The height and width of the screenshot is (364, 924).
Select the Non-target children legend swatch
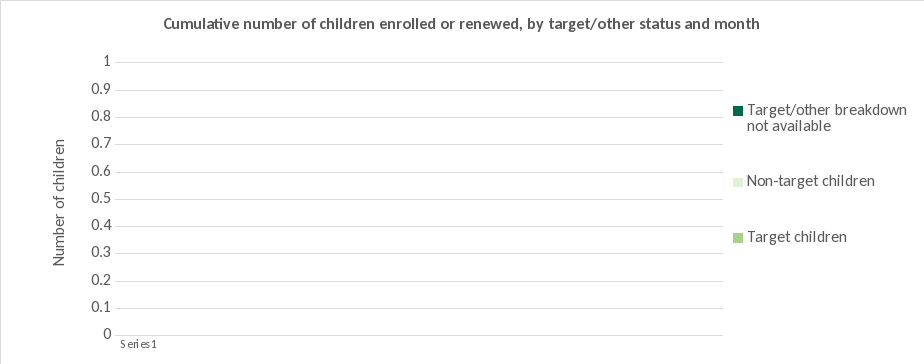coord(738,182)
